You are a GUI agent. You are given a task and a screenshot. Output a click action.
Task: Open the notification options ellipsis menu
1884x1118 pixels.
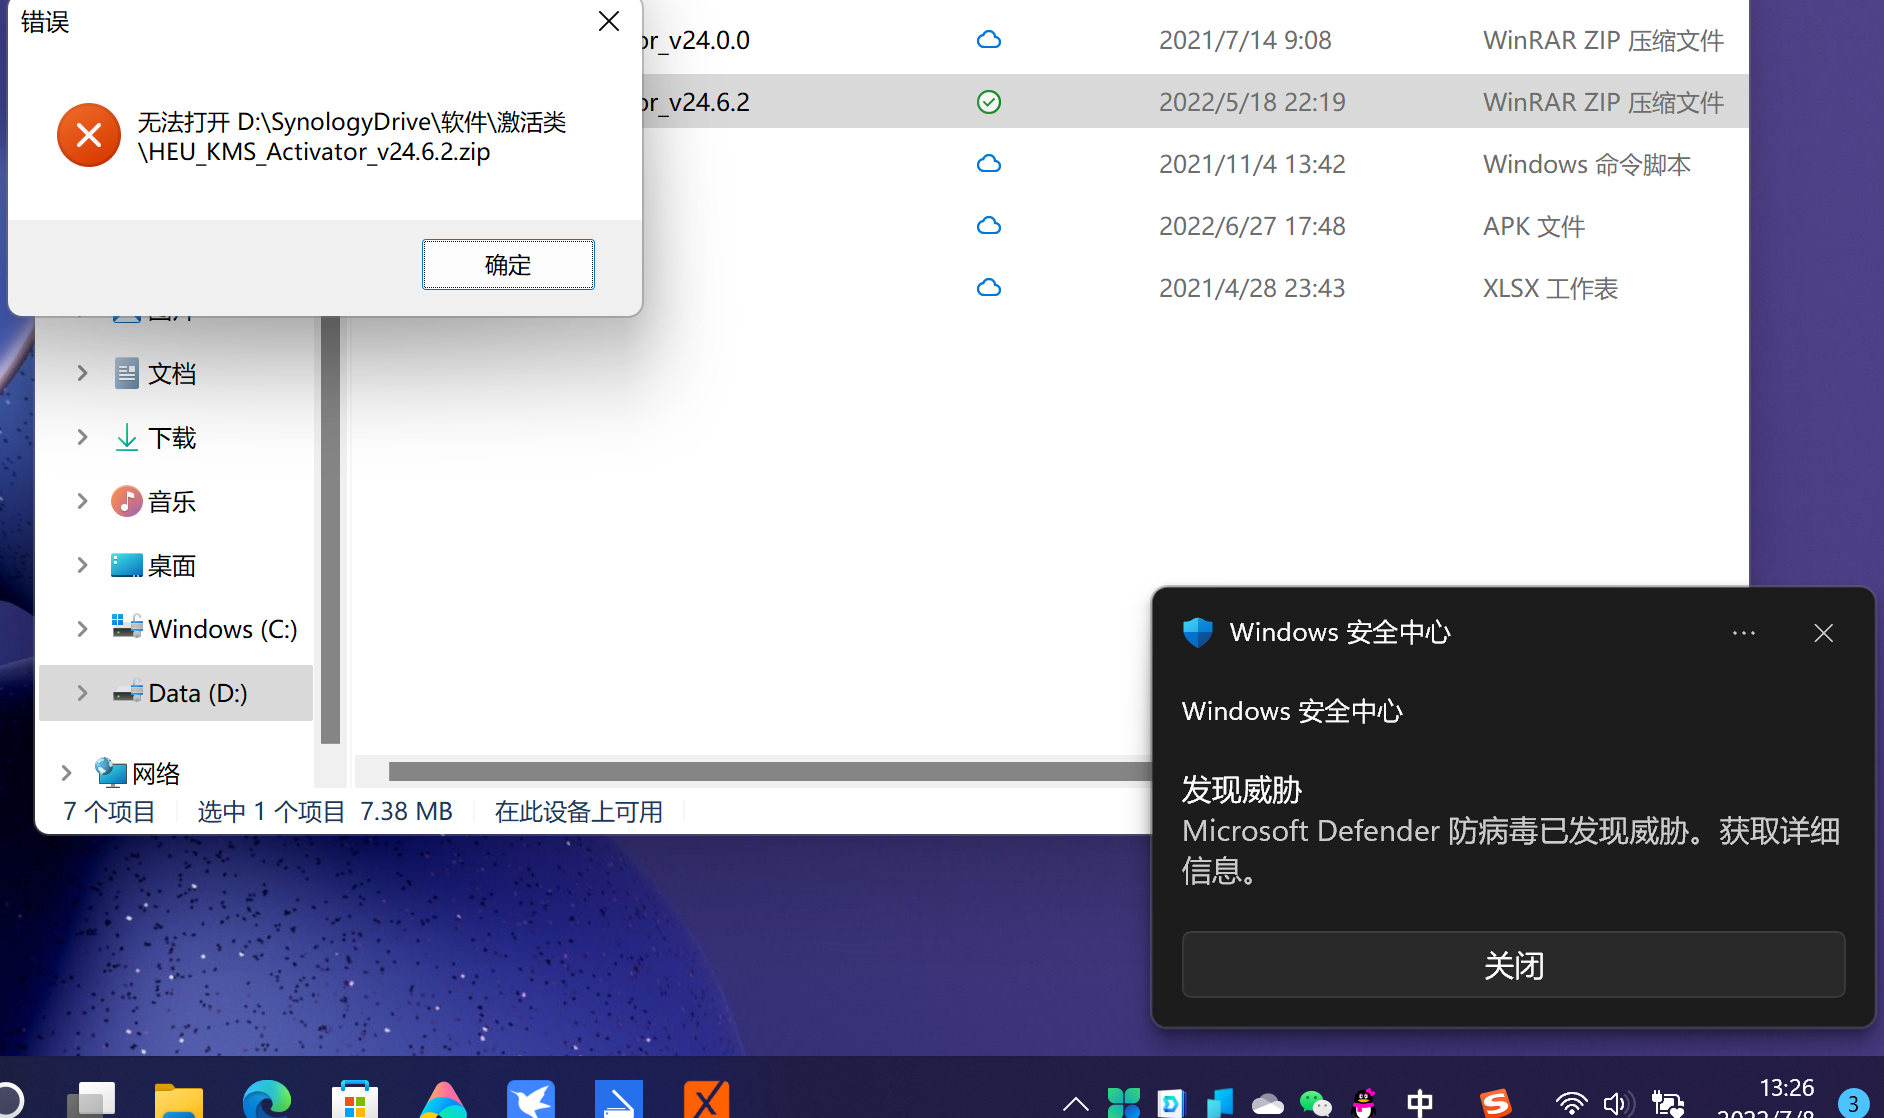point(1744,633)
